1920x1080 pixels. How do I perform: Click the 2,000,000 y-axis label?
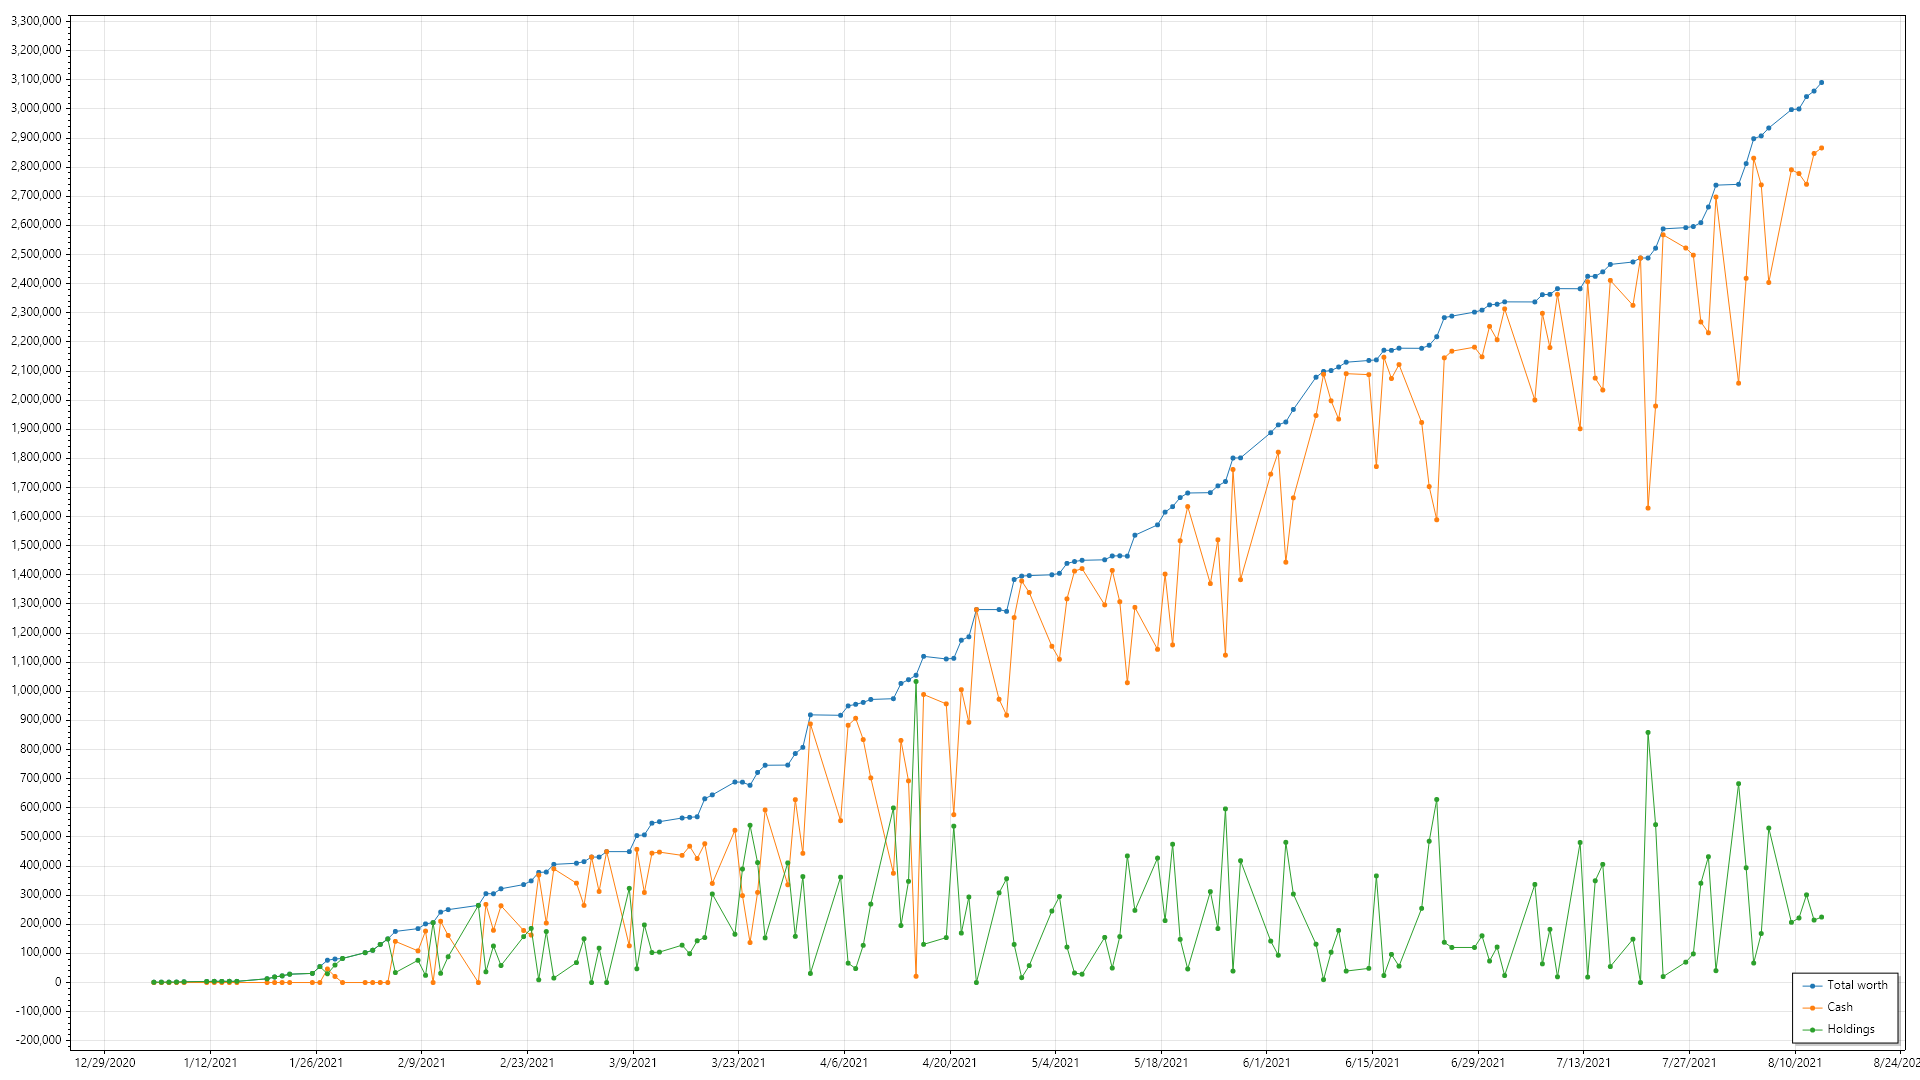coord(35,399)
